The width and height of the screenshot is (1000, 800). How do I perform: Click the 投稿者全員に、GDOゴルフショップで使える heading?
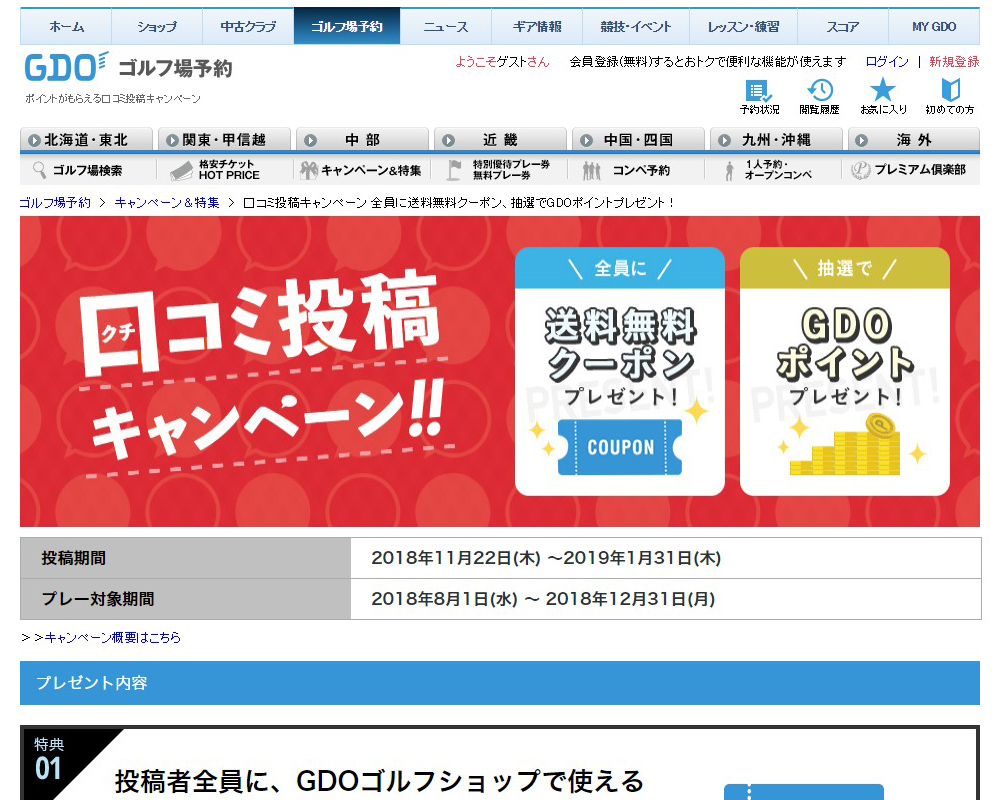[379, 781]
